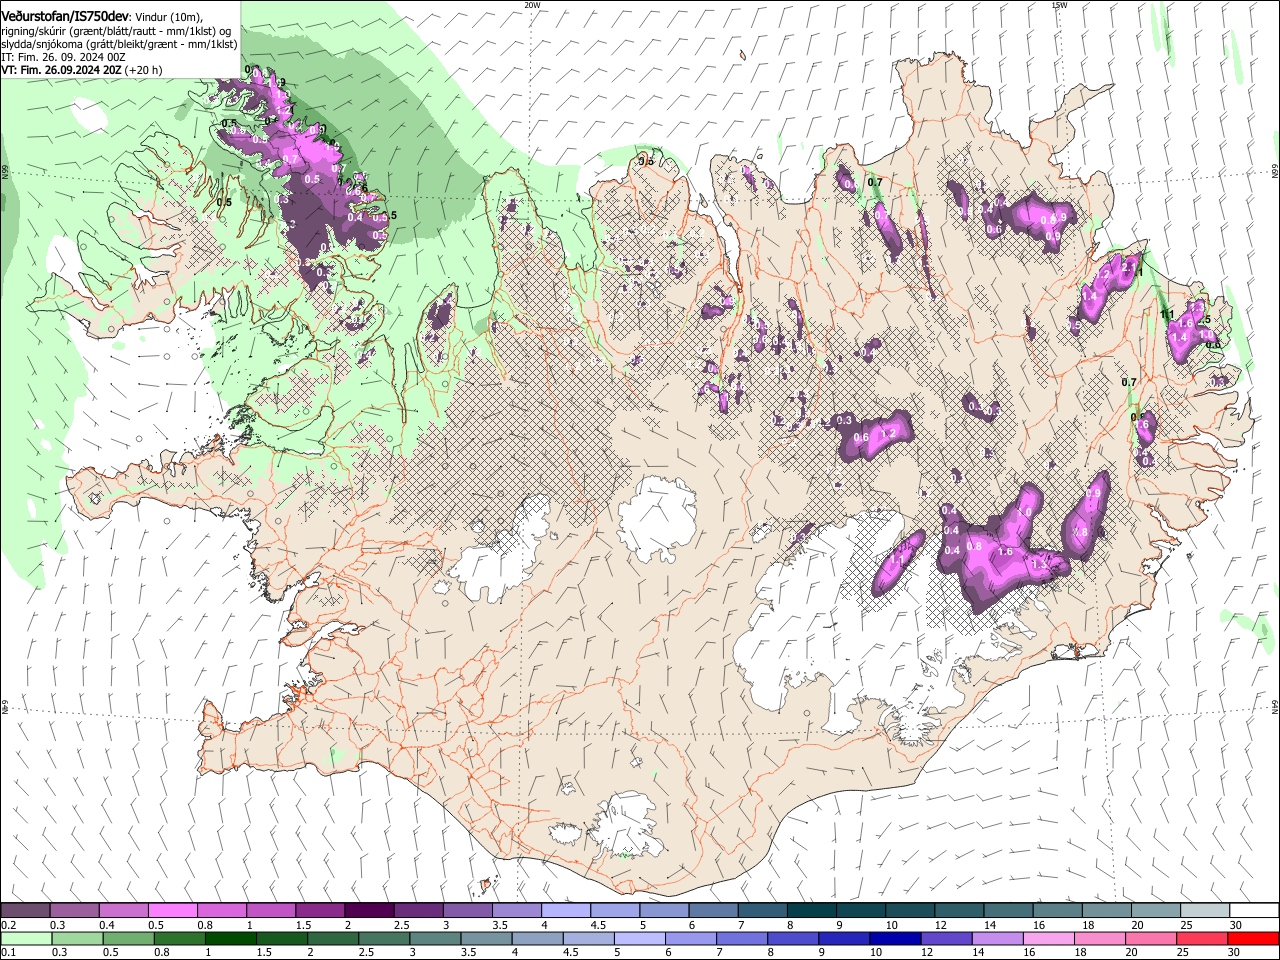Screen dimensions: 1280x960
Task: Select the IT: Fim. 26. 09. 2024 00Z line
Action: click(x=63, y=57)
